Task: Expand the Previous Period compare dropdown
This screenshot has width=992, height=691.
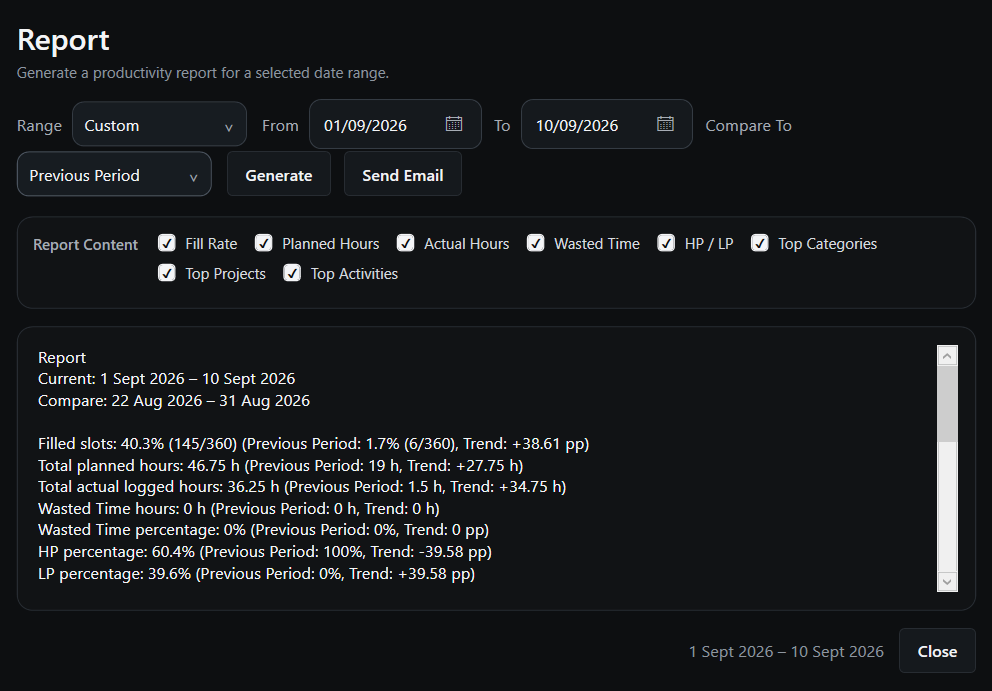Action: pos(114,174)
